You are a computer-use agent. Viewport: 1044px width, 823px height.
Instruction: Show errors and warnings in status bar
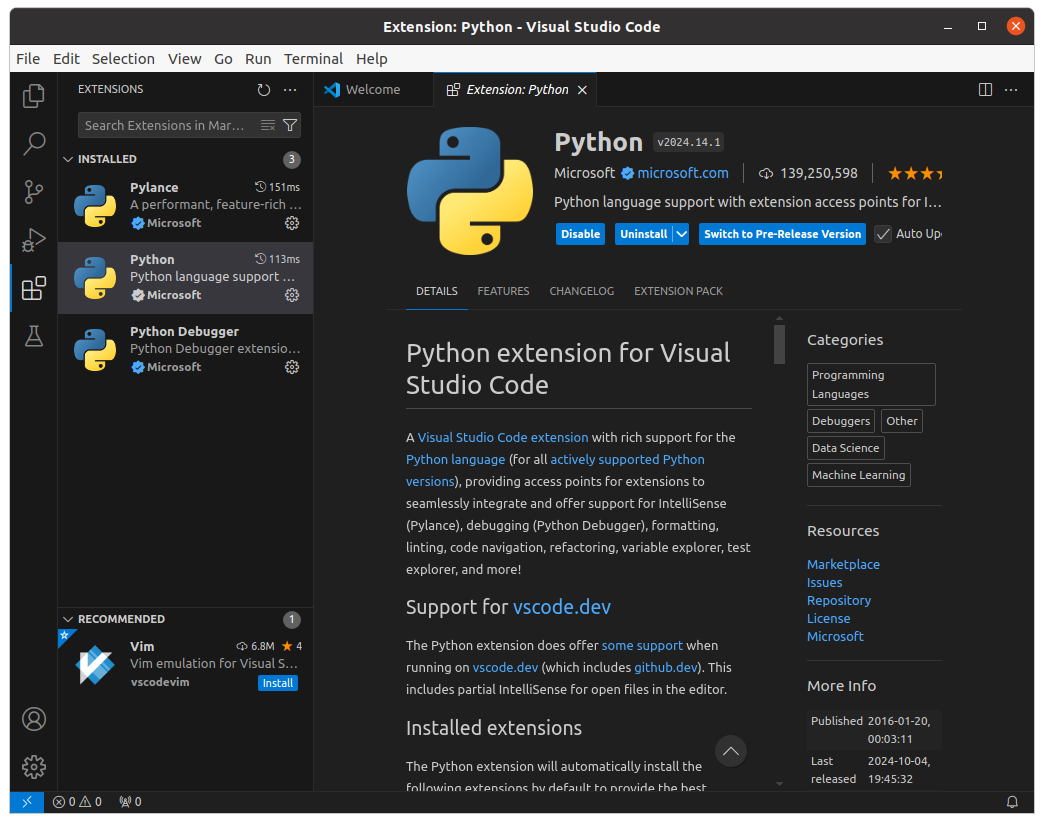click(x=77, y=802)
